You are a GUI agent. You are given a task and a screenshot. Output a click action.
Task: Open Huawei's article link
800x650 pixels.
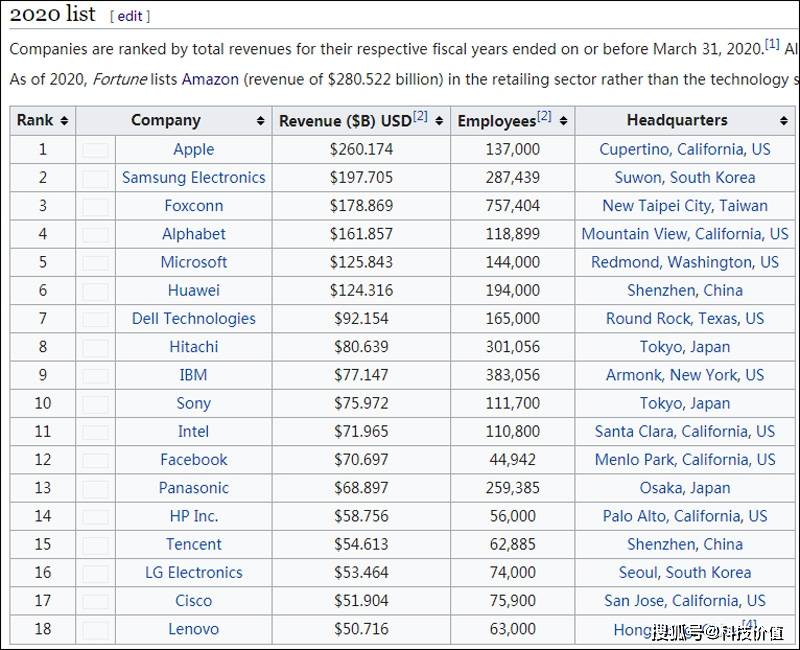click(193, 290)
